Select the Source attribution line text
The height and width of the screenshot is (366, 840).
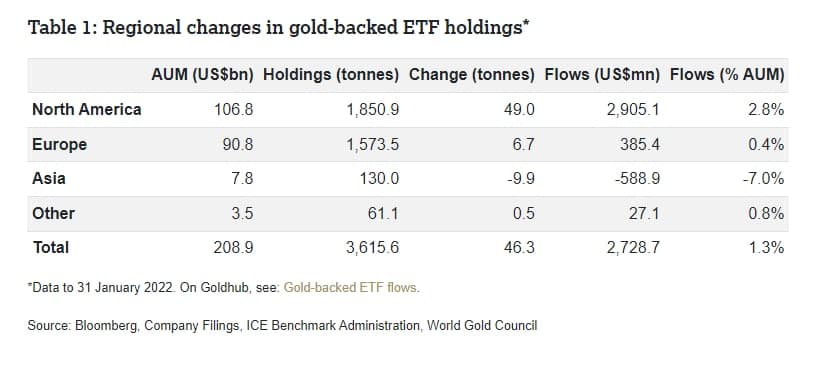(x=282, y=325)
